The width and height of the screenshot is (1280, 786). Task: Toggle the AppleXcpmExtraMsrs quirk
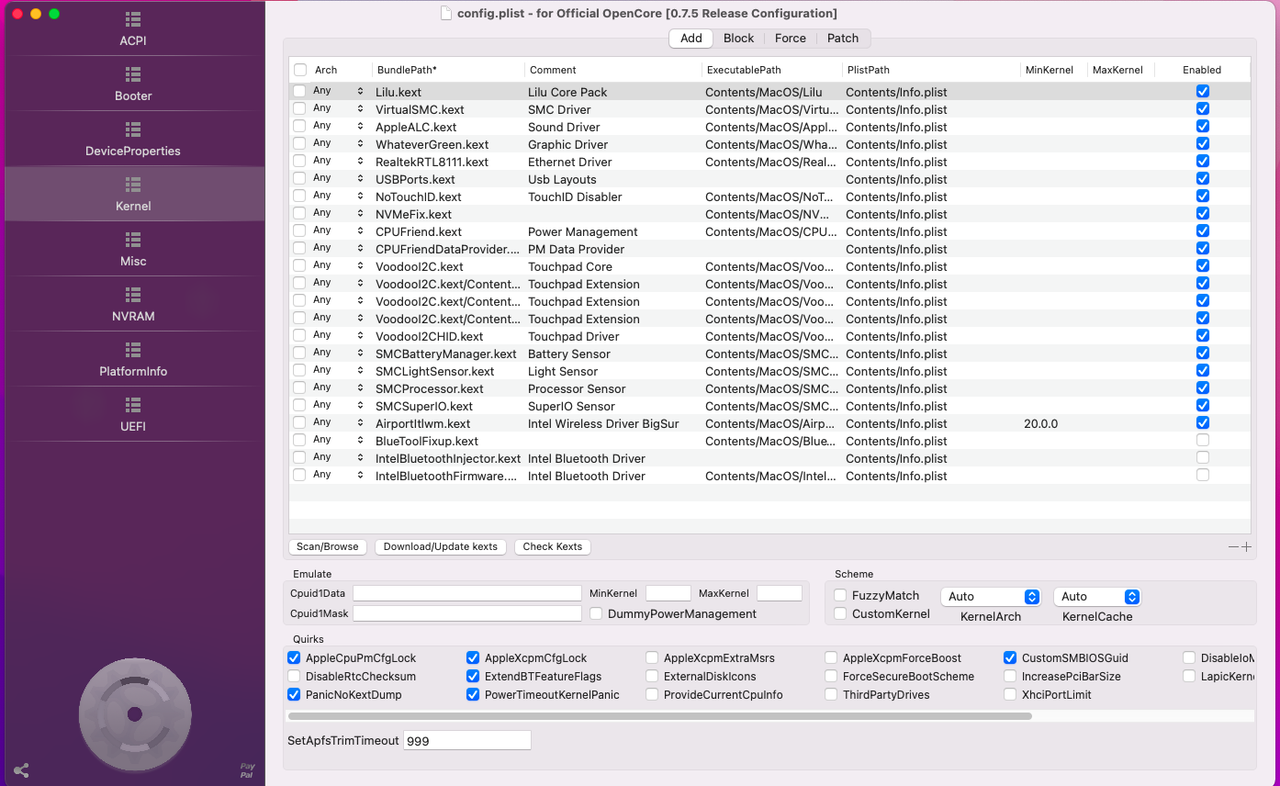pos(652,658)
